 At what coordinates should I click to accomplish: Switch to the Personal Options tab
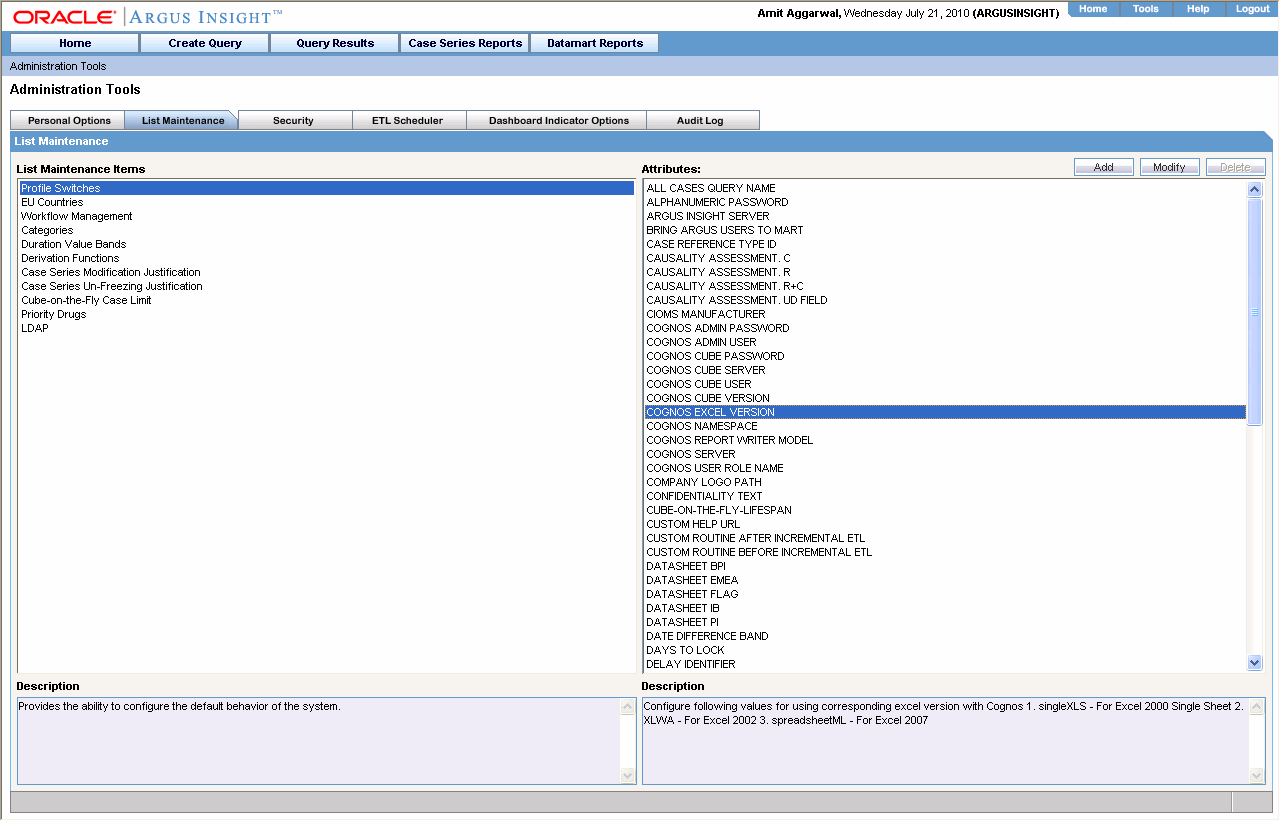coord(69,120)
